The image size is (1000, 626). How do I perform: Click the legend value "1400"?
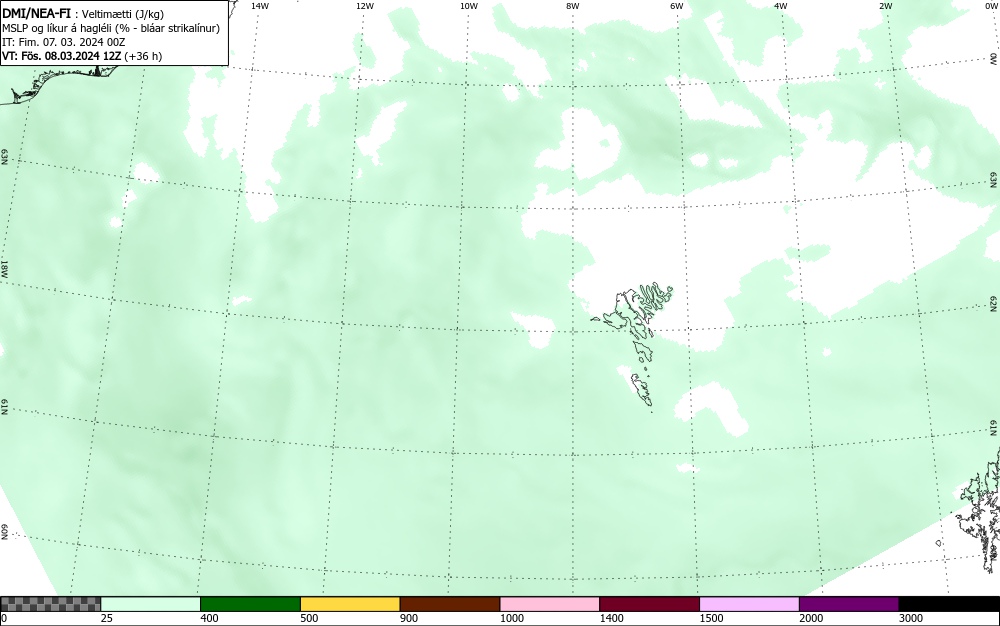611,618
